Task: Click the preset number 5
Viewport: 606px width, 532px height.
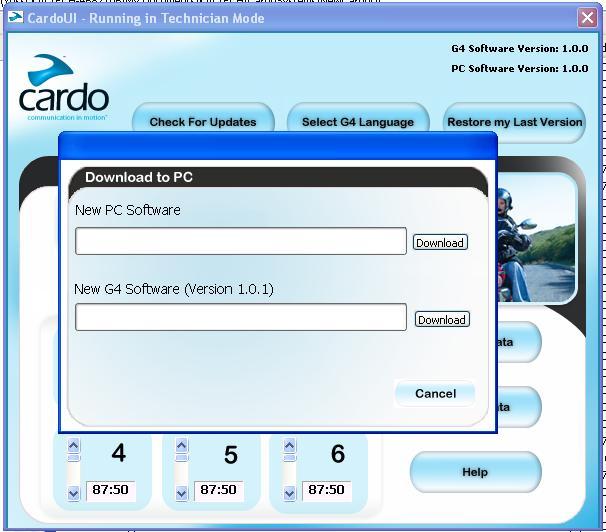Action: tap(231, 455)
